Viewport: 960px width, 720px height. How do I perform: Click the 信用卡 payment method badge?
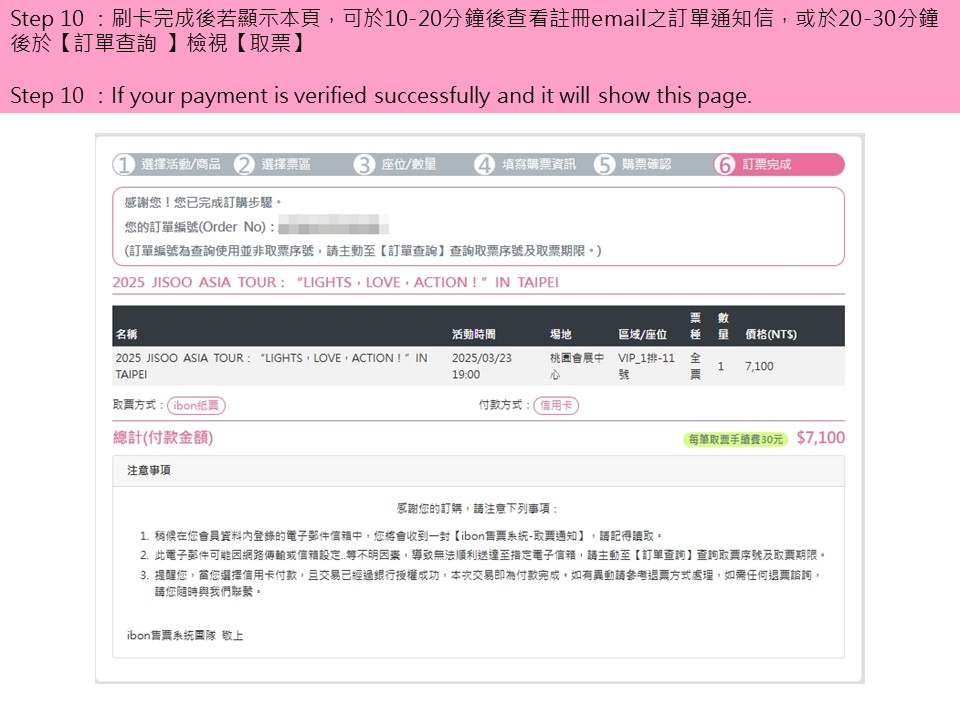(x=556, y=406)
